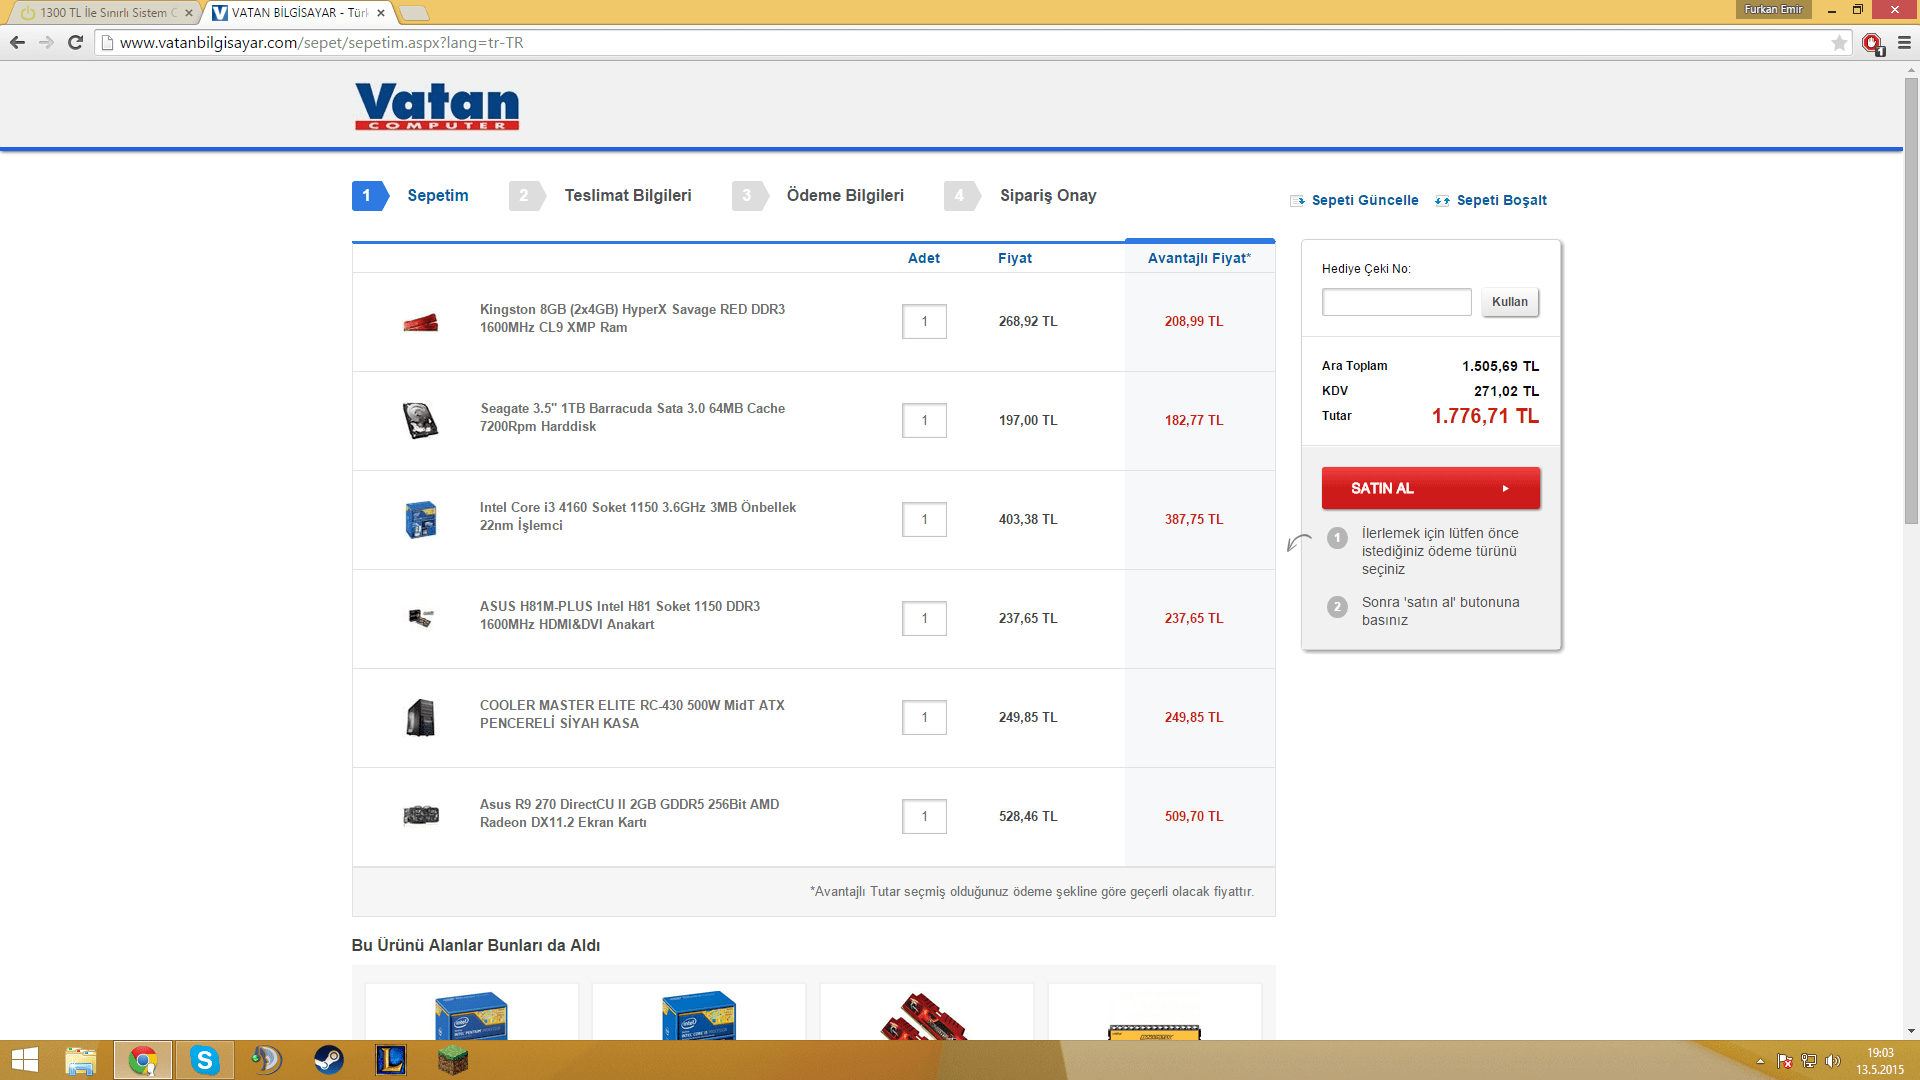This screenshot has height=1080, width=1920.
Task: Click the Asus R9 270 quantity box
Action: click(924, 816)
